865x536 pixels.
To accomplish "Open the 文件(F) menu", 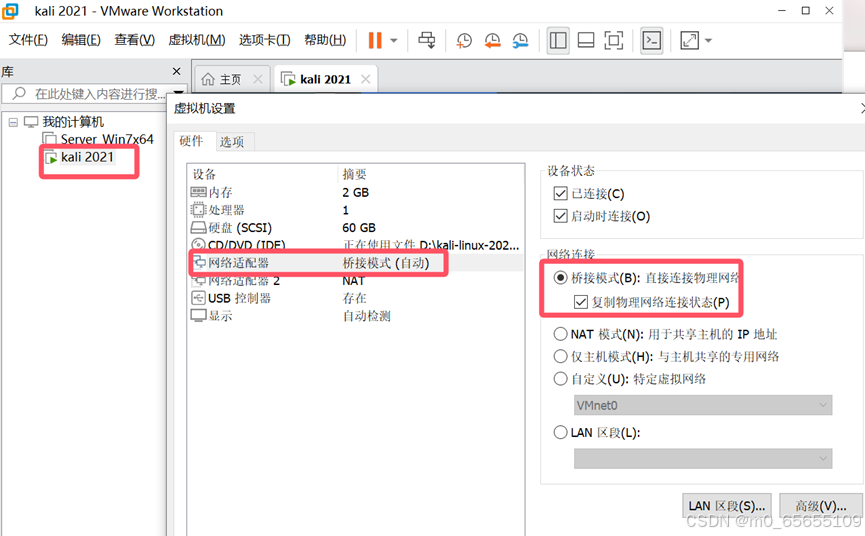I will [28, 40].
